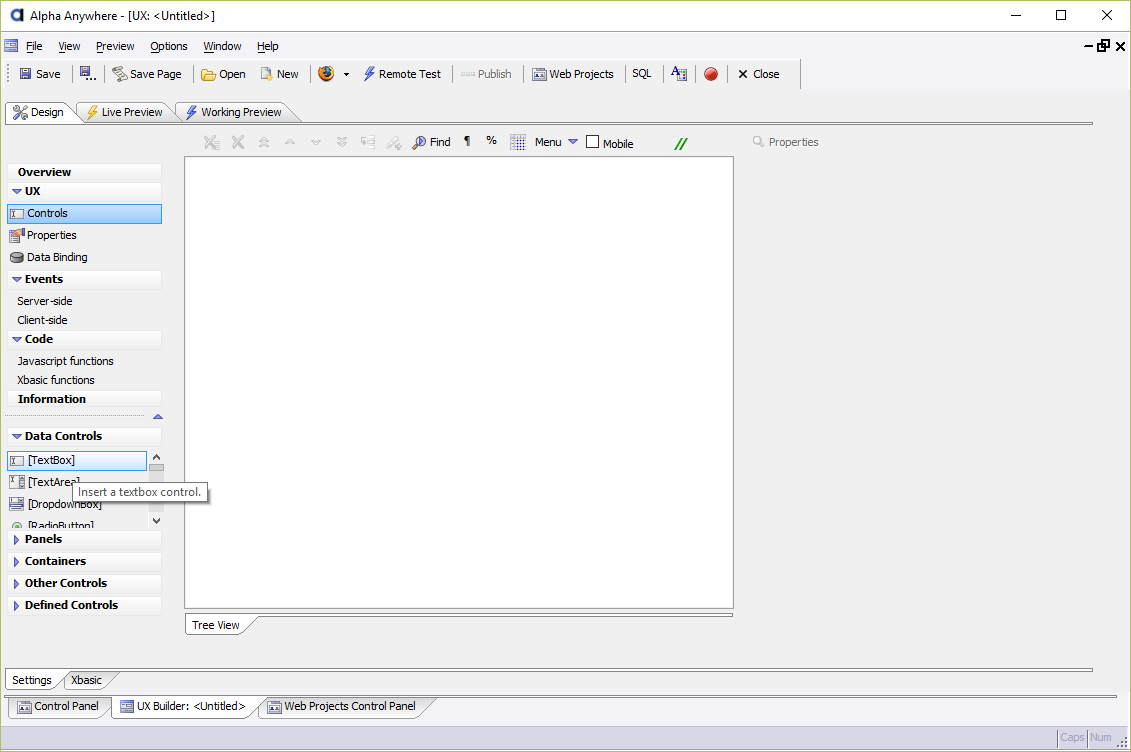Click the red record circle icon
This screenshot has height=752, width=1131.
[x=710, y=74]
